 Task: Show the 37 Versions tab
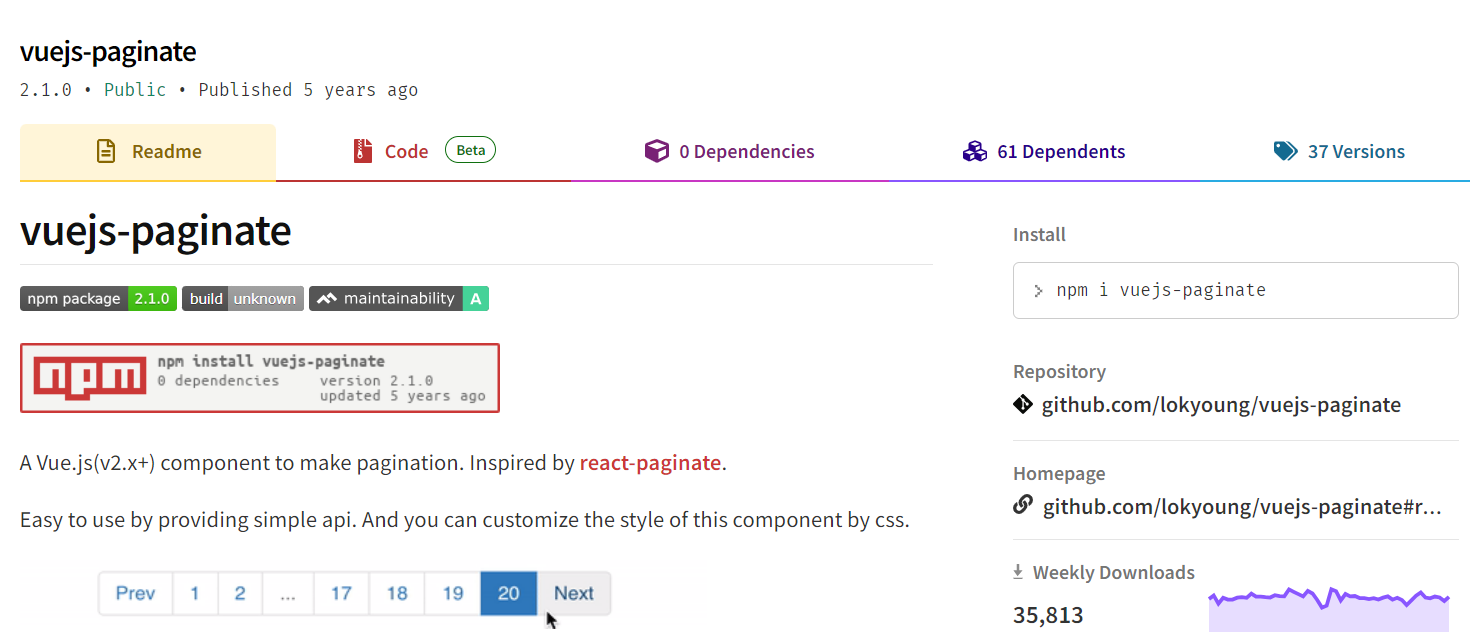1339,152
